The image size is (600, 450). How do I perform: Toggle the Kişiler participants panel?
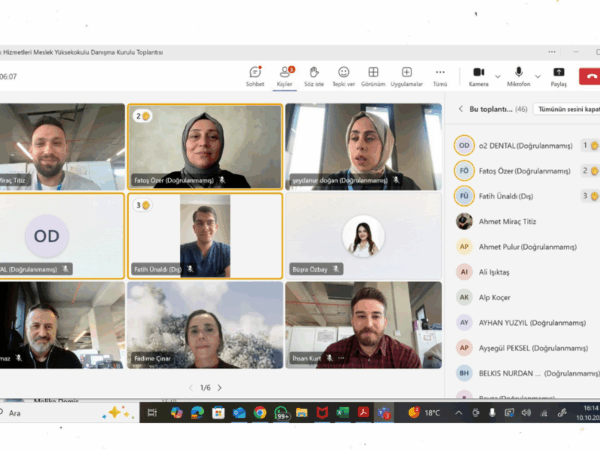[x=284, y=75]
